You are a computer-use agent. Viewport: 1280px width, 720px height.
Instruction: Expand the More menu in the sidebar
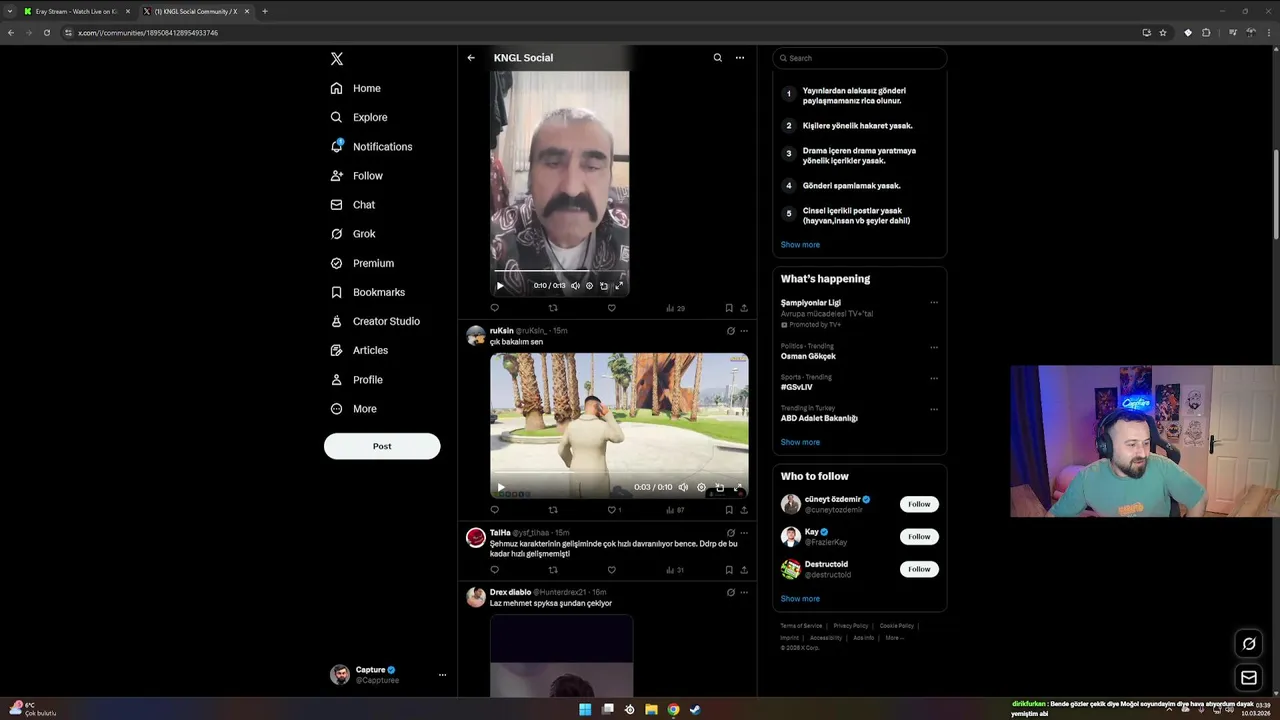tap(354, 408)
